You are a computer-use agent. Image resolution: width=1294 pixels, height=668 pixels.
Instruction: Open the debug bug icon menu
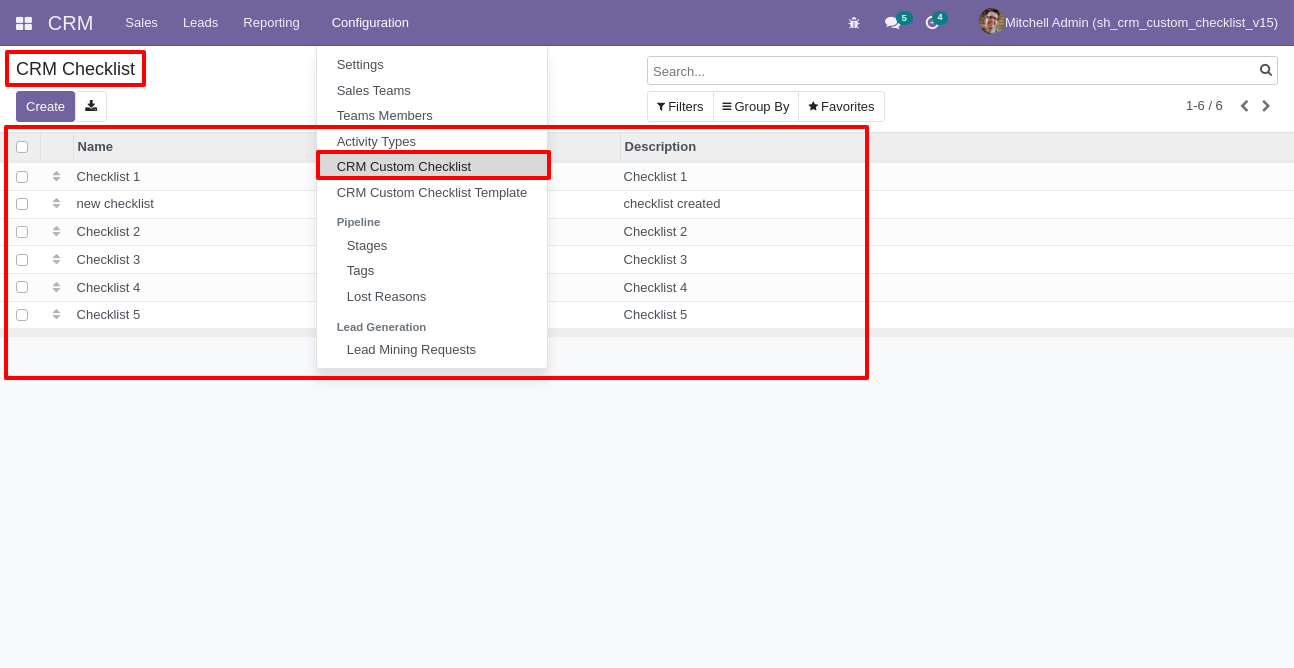[854, 23]
